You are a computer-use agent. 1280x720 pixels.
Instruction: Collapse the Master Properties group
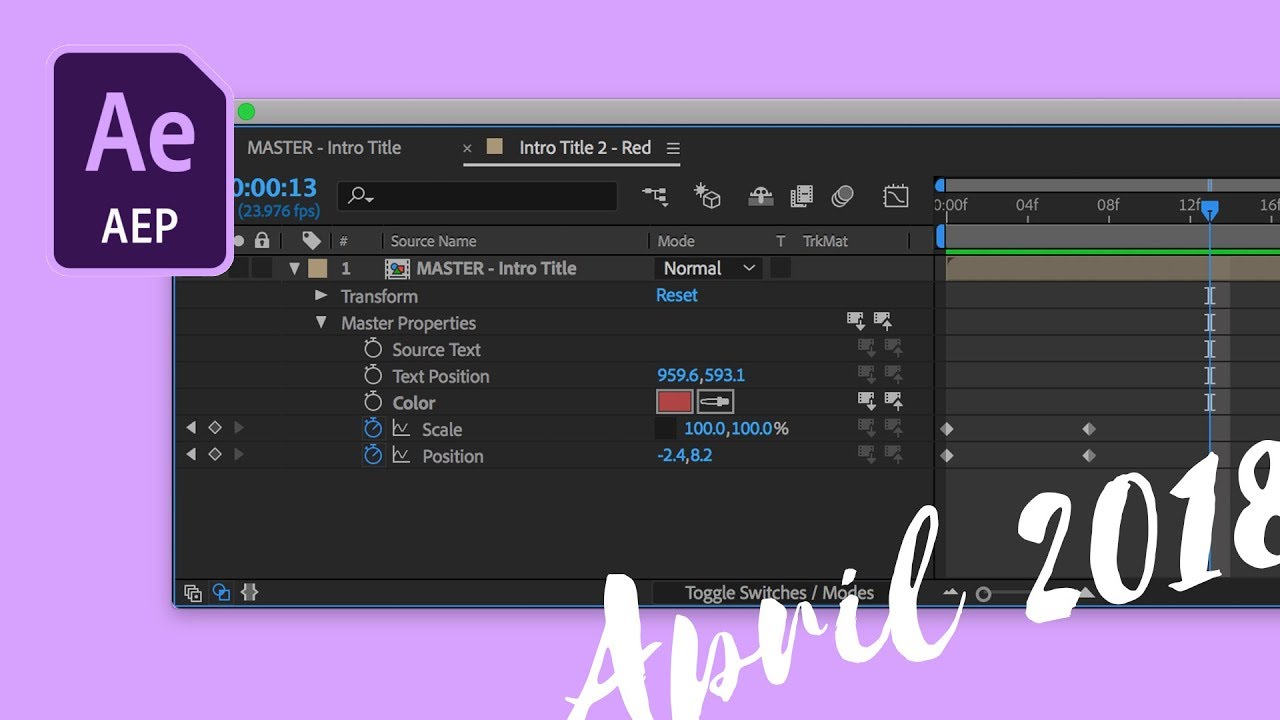point(321,322)
